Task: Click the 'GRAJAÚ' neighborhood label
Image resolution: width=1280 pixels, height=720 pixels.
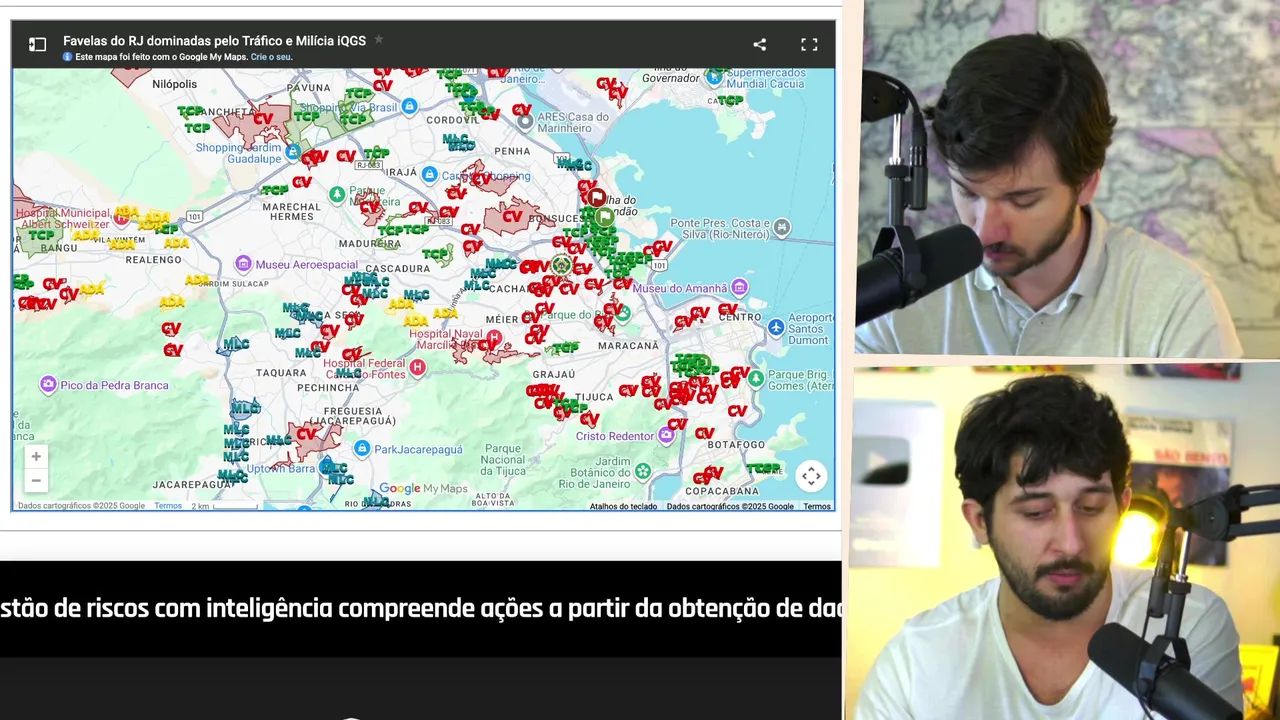Action: pos(554,375)
